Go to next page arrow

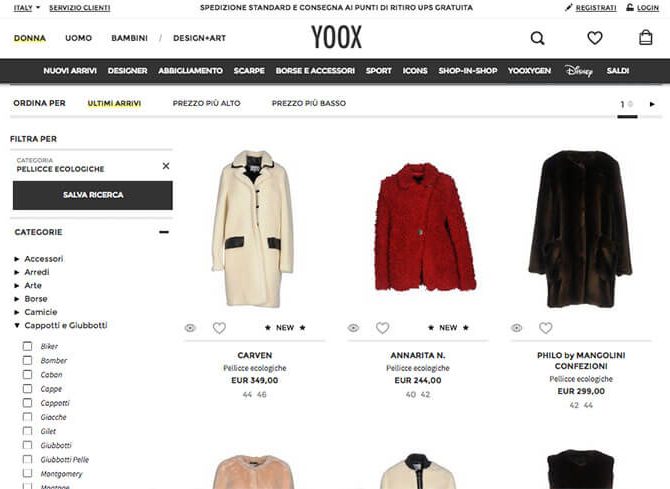click(652, 104)
